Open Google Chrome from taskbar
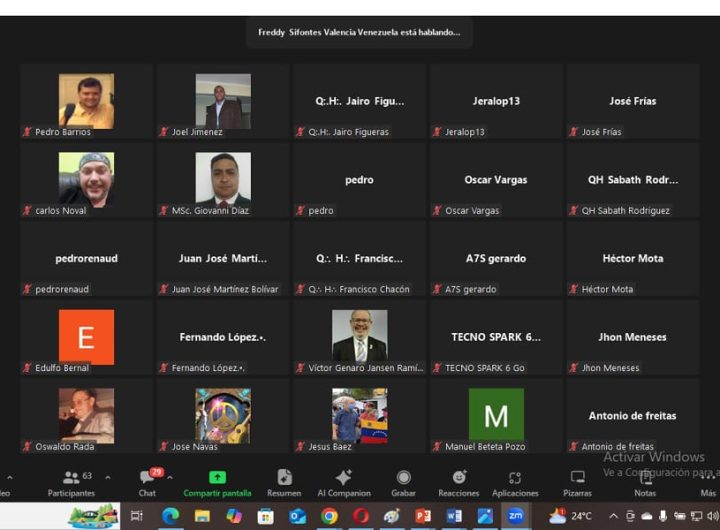The width and height of the screenshot is (720, 530). pos(329,516)
